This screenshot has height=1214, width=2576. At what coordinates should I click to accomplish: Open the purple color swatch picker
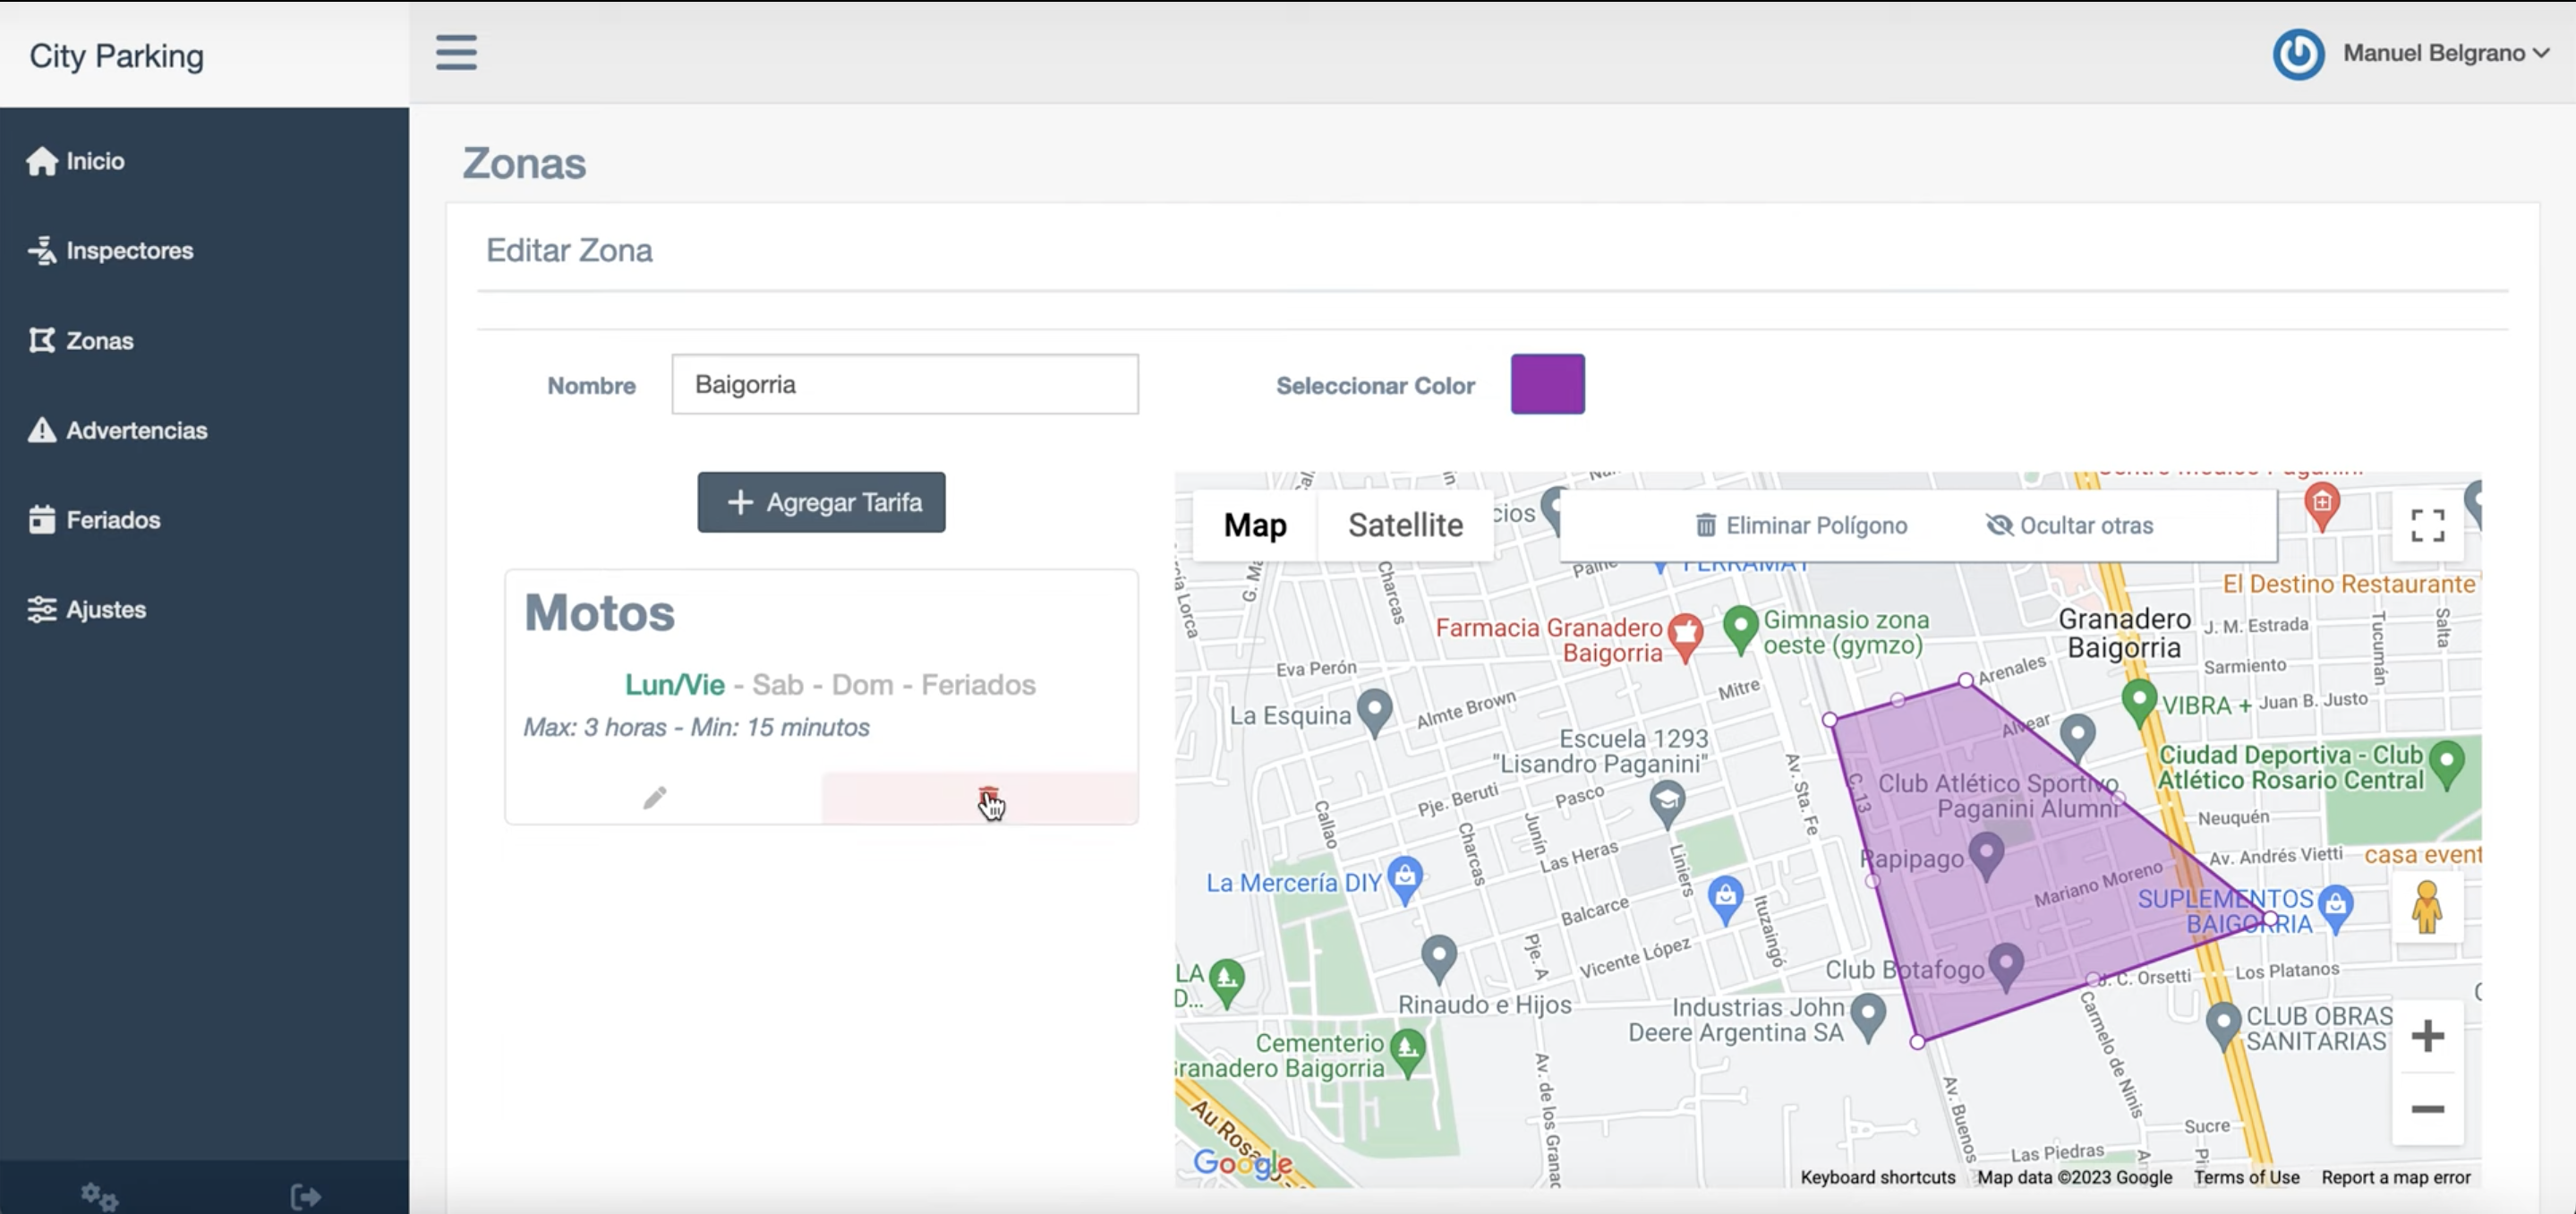1547,384
